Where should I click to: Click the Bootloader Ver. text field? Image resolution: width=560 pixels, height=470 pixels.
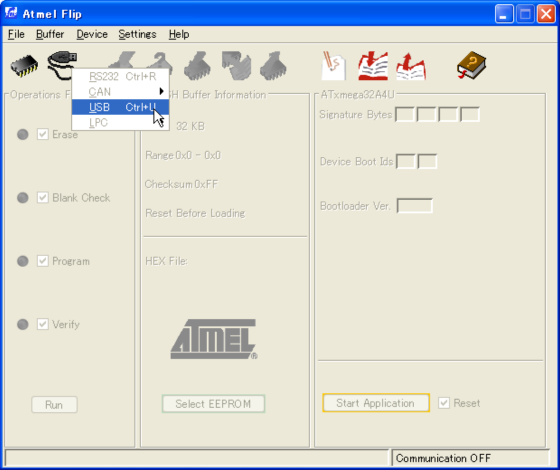(415, 206)
